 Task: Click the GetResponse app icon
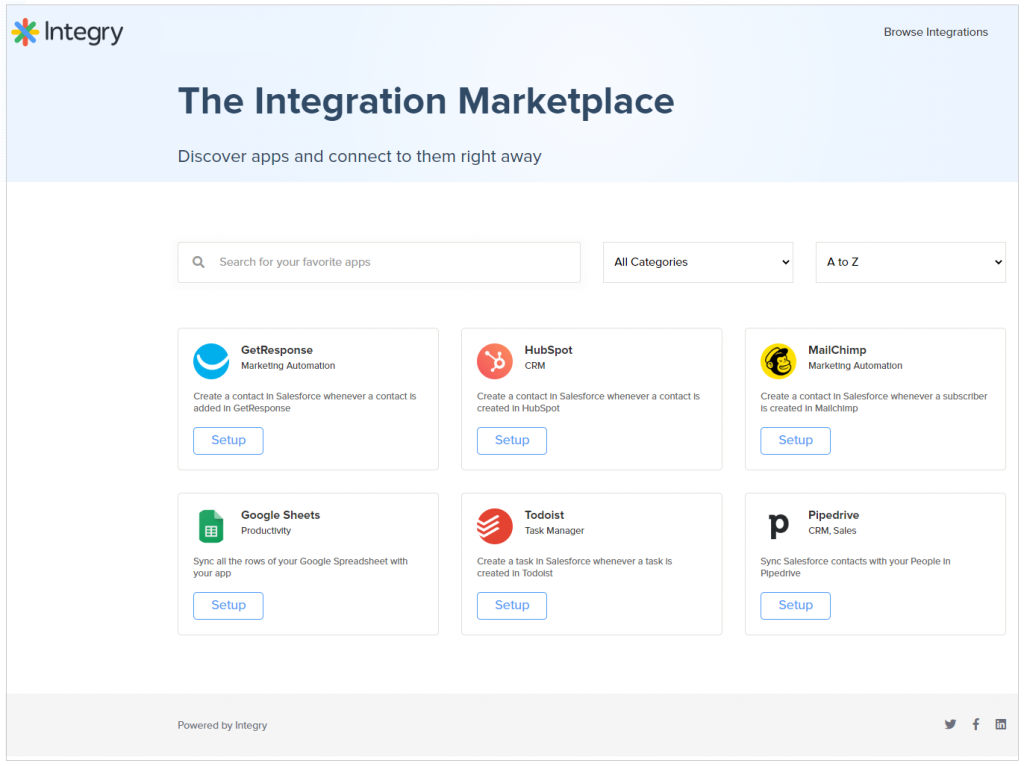[x=211, y=361]
